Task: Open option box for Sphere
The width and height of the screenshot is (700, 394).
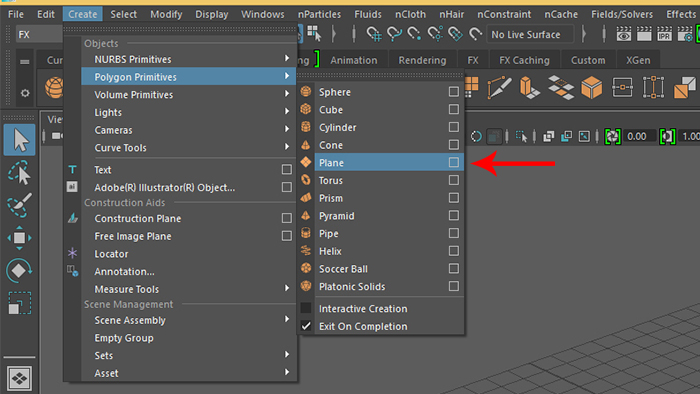Action: tap(454, 91)
